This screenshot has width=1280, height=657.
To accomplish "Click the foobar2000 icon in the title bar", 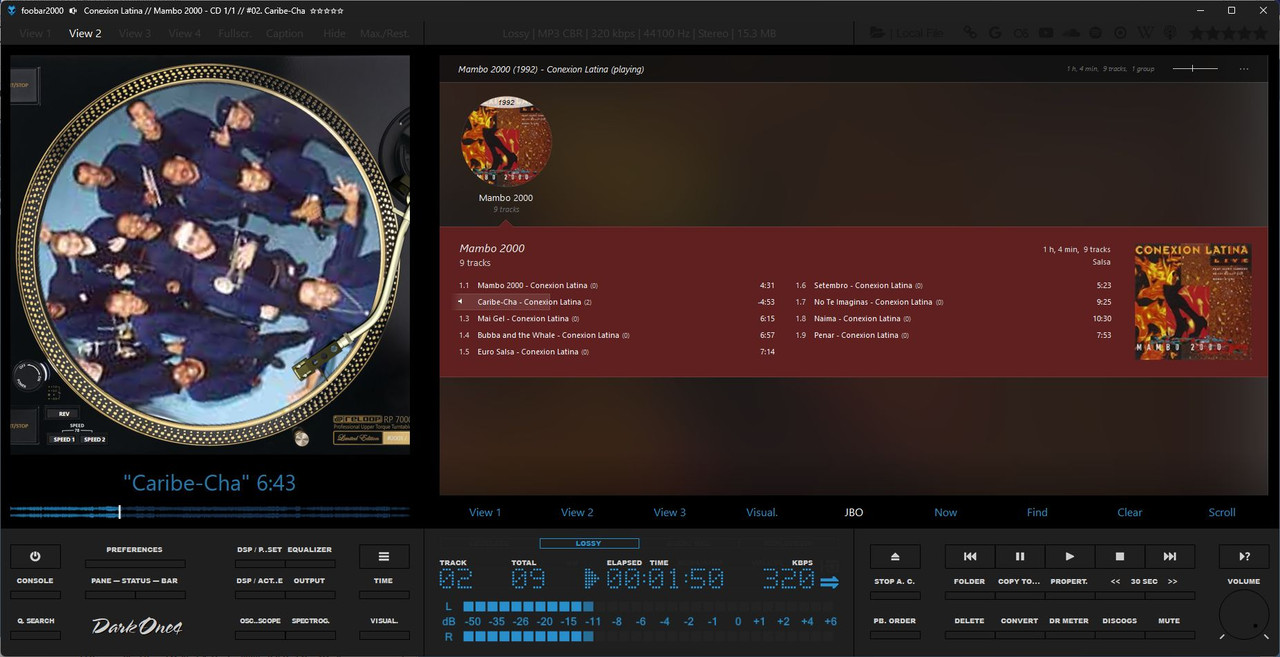I will click(x=11, y=10).
